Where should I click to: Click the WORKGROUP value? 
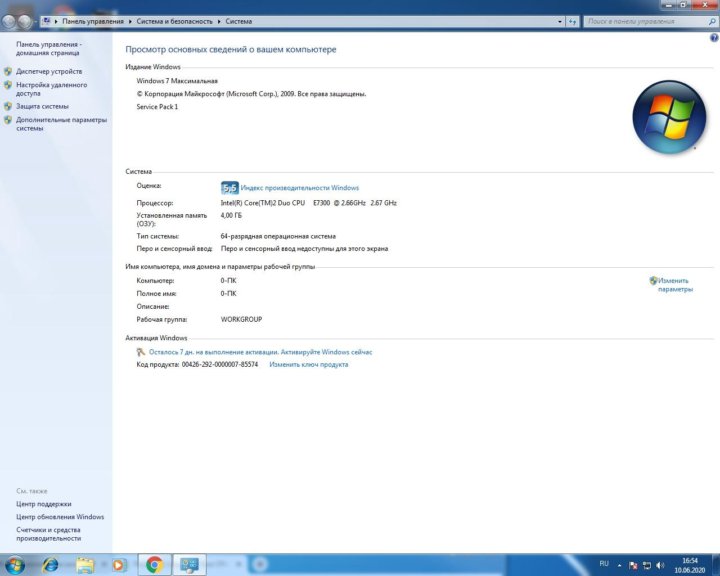click(x=241, y=320)
